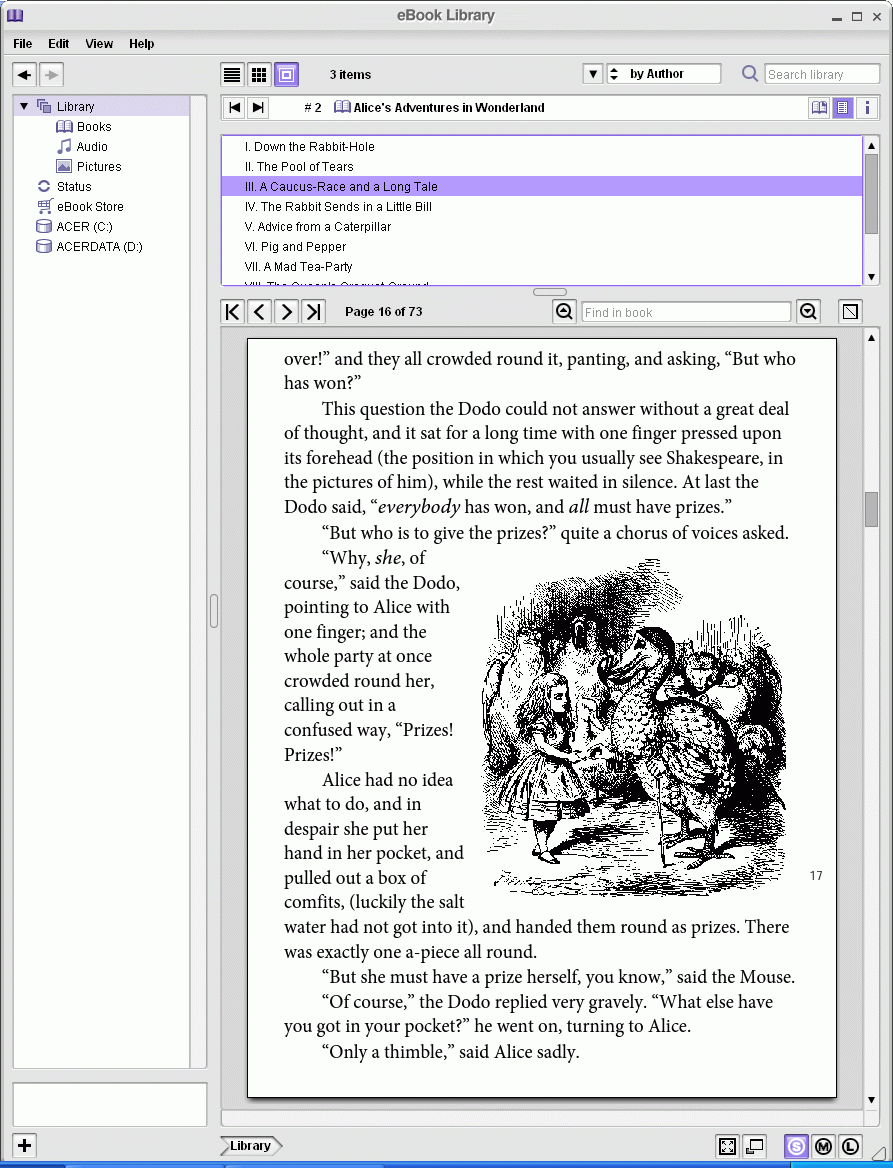Open the Edit menu
Screen dimensions: 893x1168
point(58,44)
